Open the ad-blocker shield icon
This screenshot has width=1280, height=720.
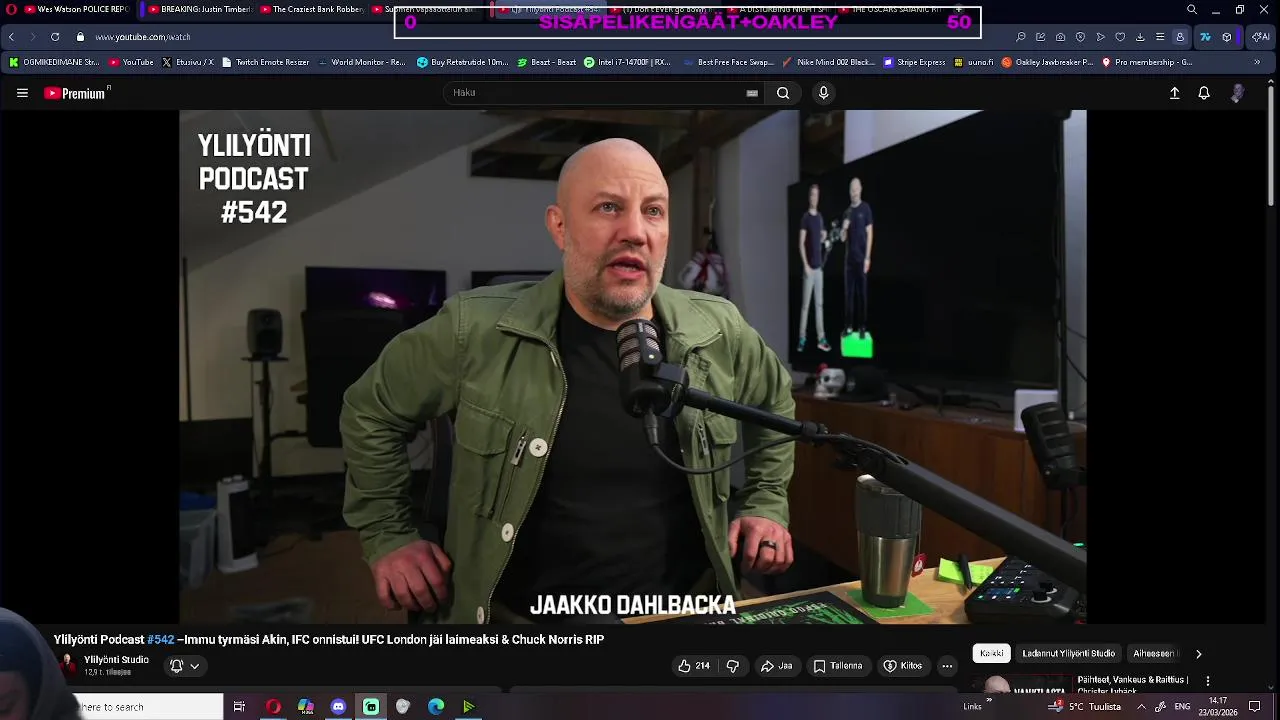[1080, 37]
